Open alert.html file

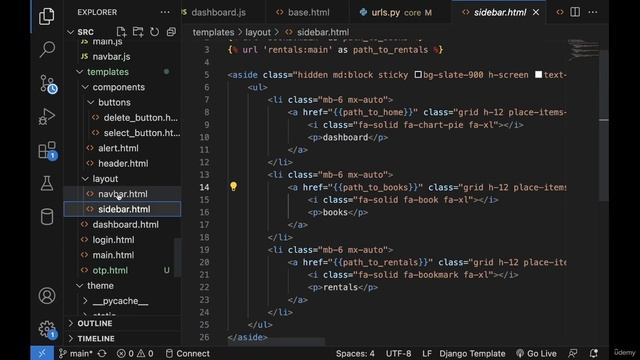(x=118, y=148)
